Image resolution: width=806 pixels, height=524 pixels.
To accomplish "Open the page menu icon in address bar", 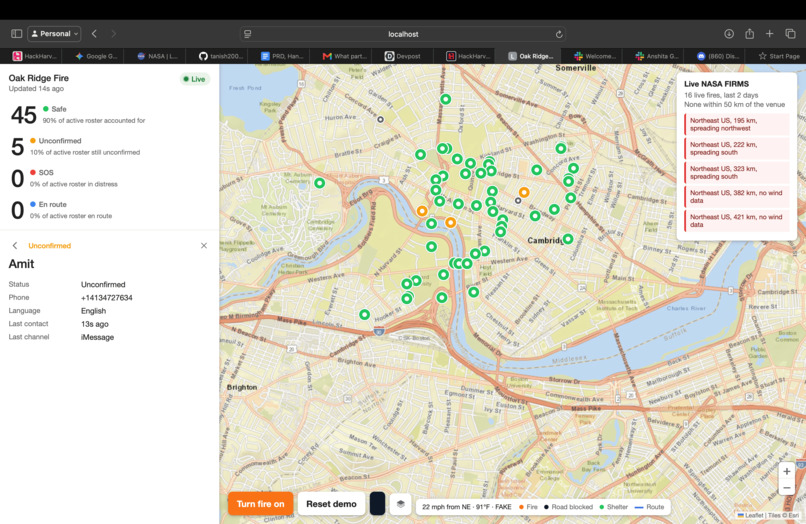I will click(x=248, y=34).
